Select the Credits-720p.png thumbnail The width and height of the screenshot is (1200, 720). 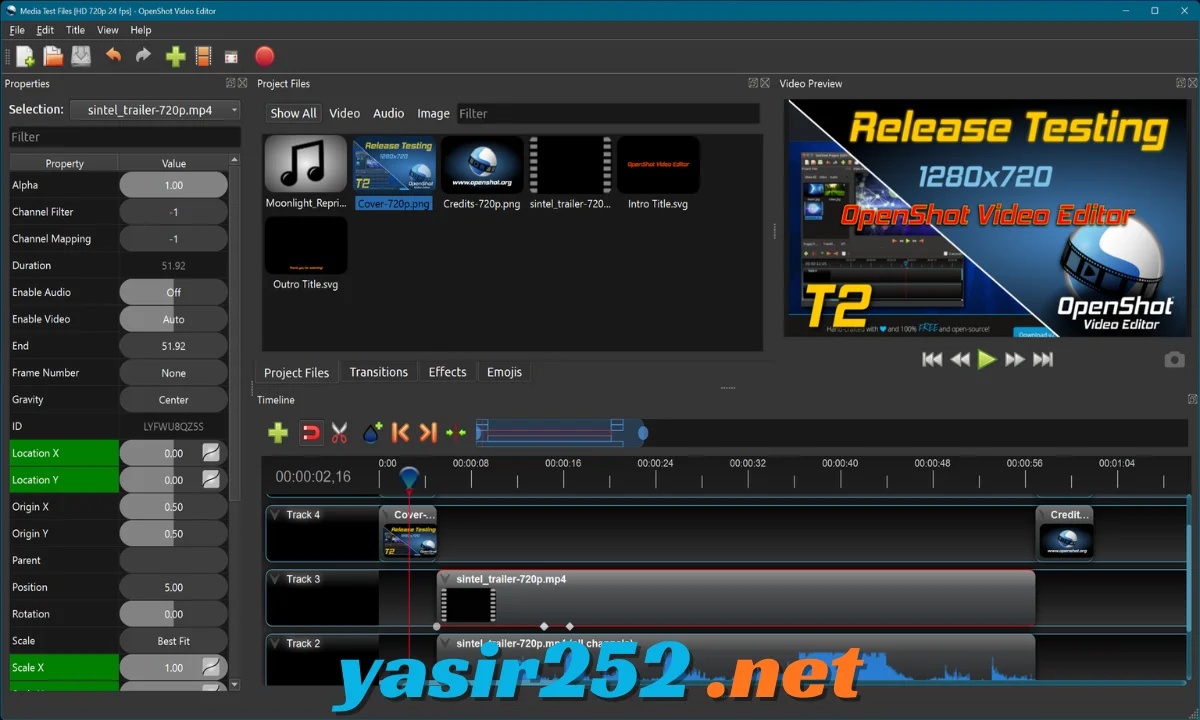click(x=482, y=165)
